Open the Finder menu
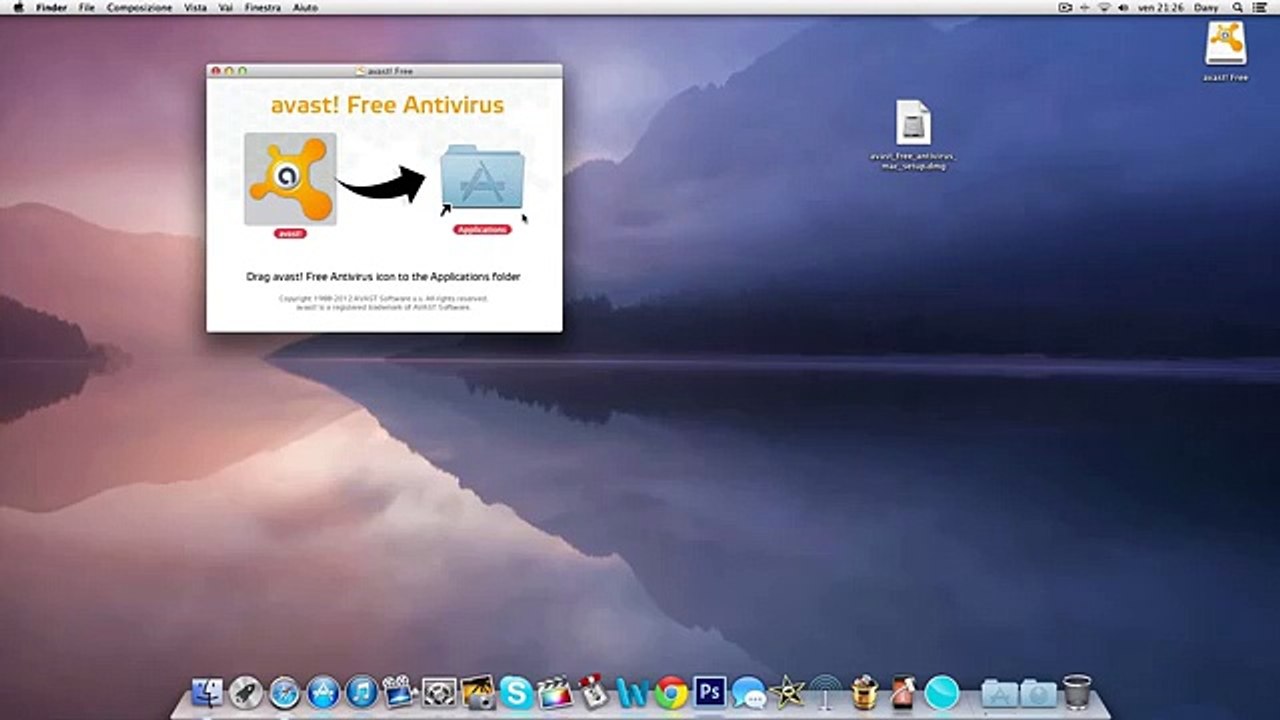This screenshot has width=1280, height=720. tap(50, 7)
